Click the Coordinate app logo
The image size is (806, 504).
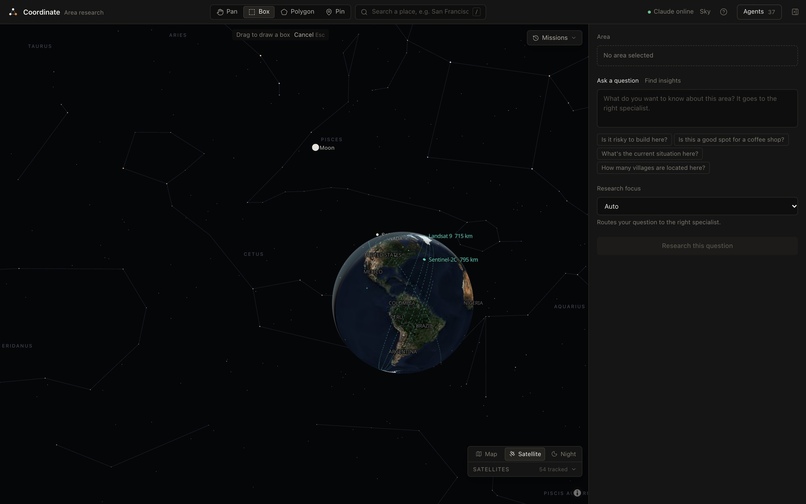pyautogui.click(x=13, y=12)
